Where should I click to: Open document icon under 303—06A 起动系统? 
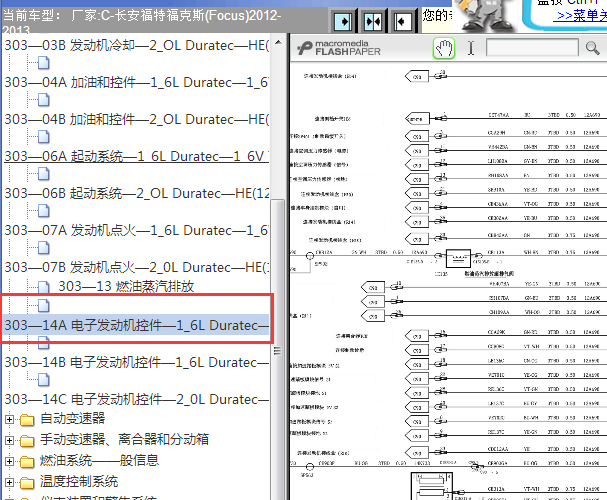point(43,174)
